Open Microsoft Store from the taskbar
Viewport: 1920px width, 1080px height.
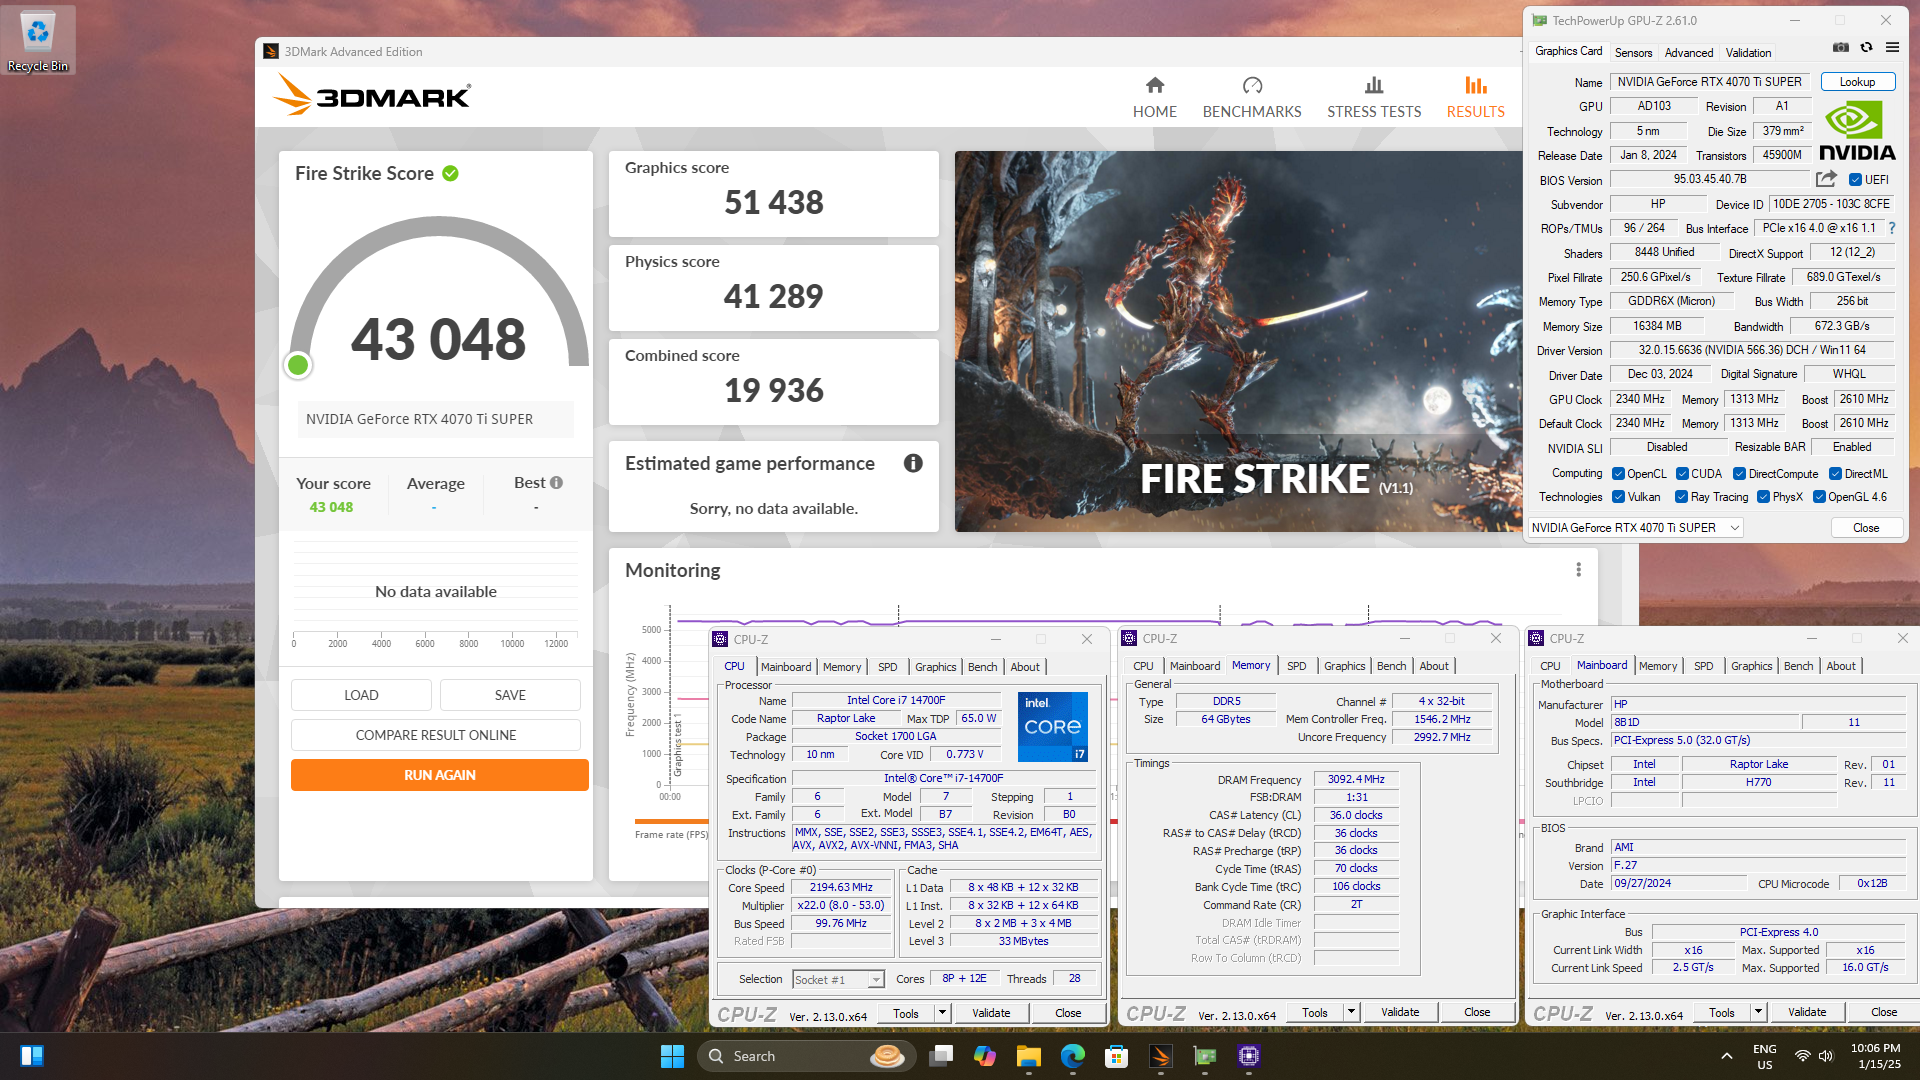tap(1117, 1056)
